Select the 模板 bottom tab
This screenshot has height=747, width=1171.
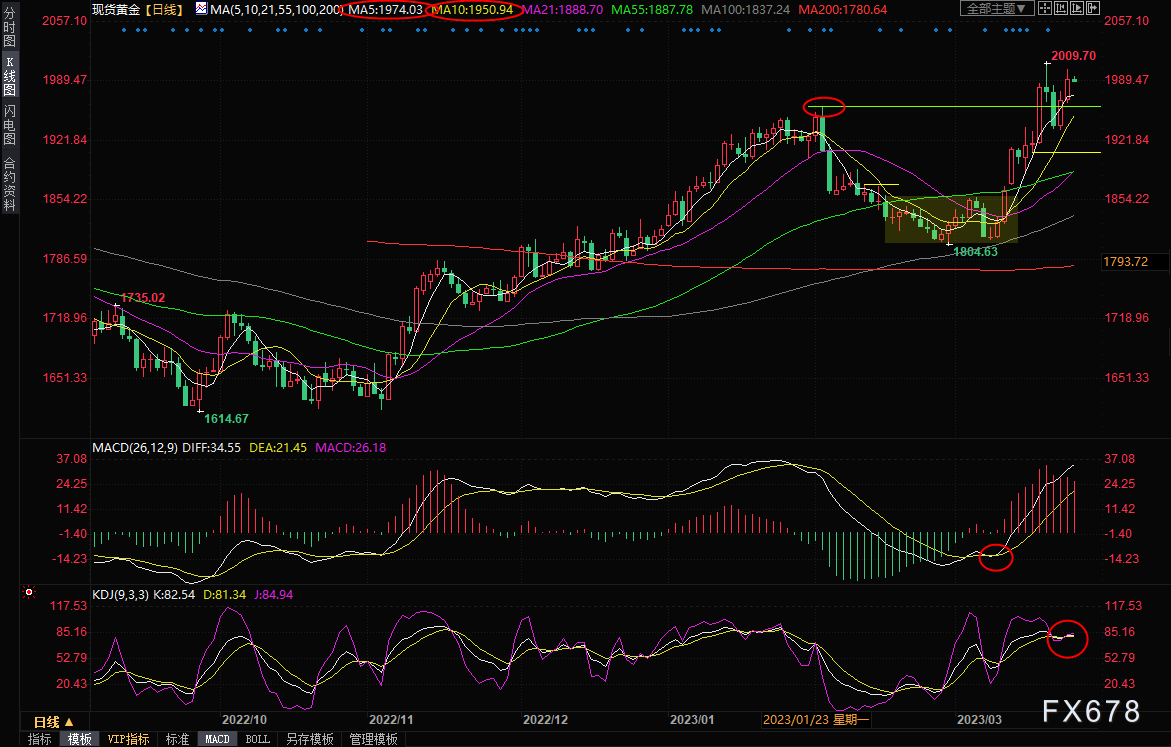click(80, 739)
